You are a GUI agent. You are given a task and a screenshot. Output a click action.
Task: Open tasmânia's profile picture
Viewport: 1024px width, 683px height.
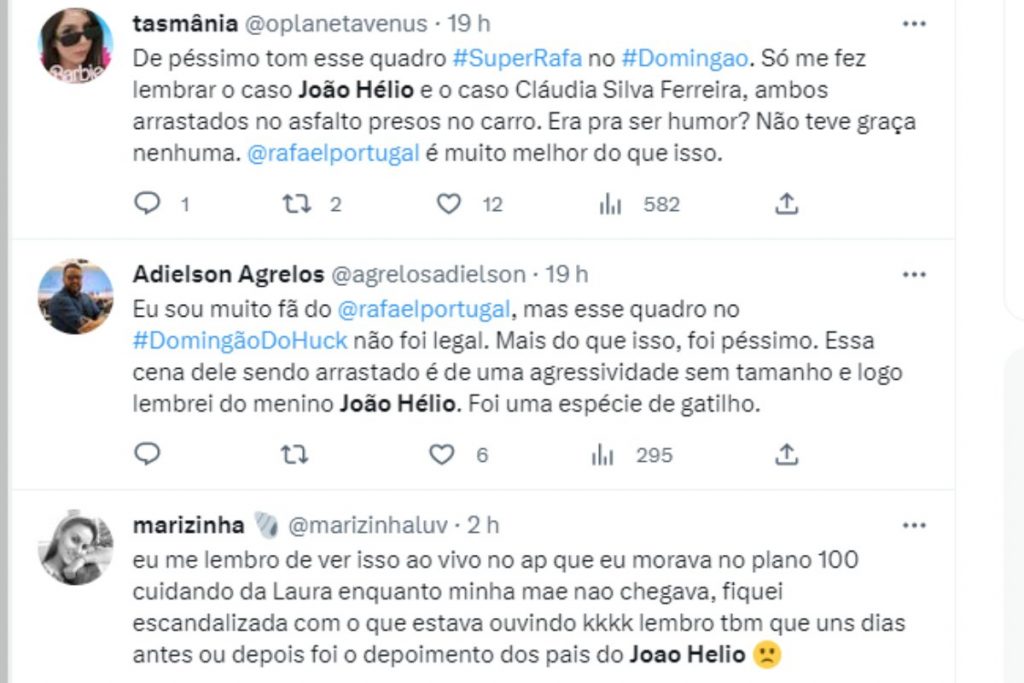(75, 46)
